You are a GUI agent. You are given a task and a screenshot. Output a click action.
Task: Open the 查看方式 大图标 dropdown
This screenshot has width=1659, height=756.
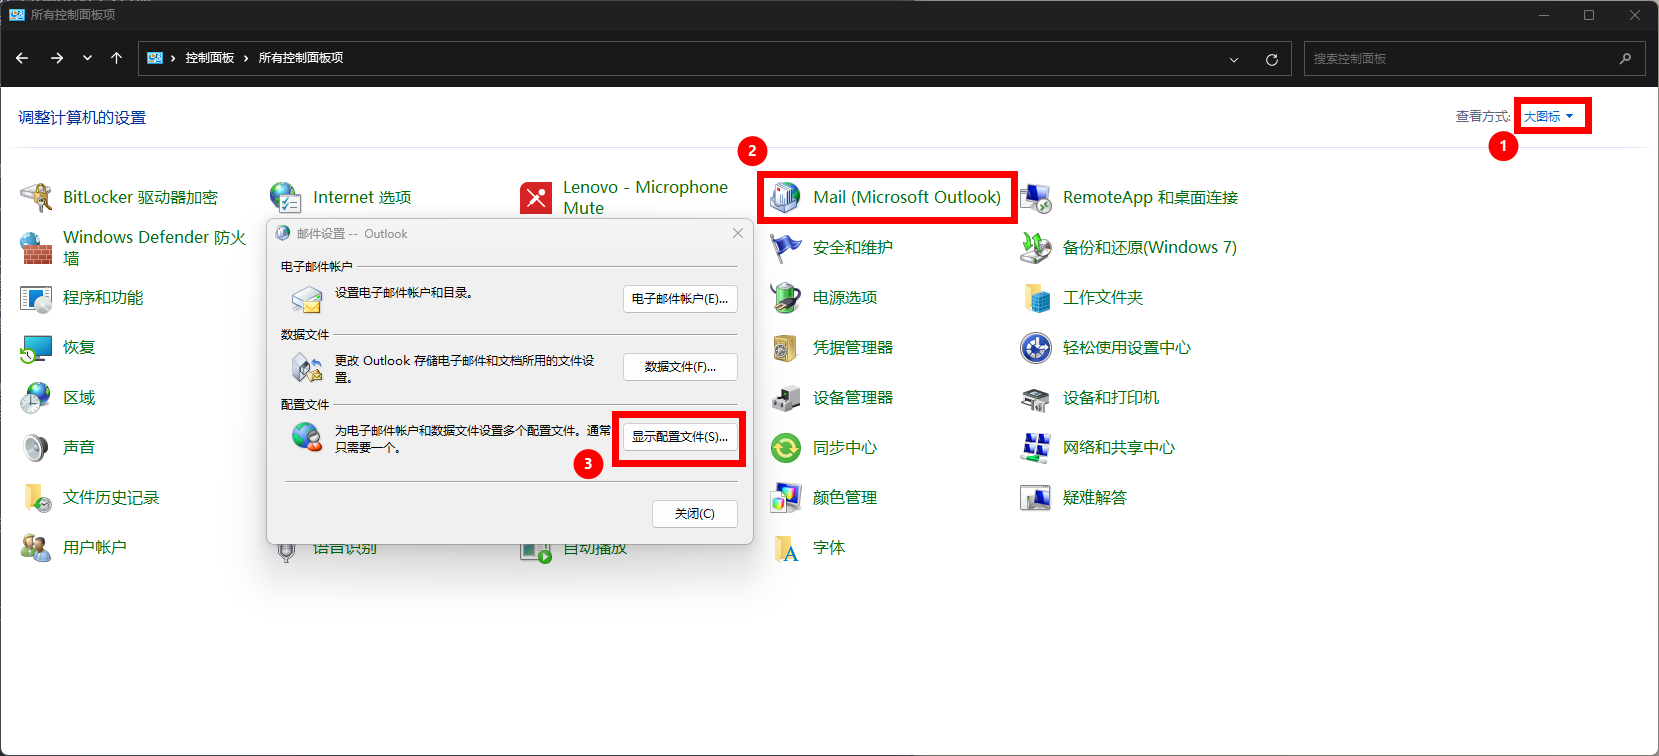[x=1548, y=117]
